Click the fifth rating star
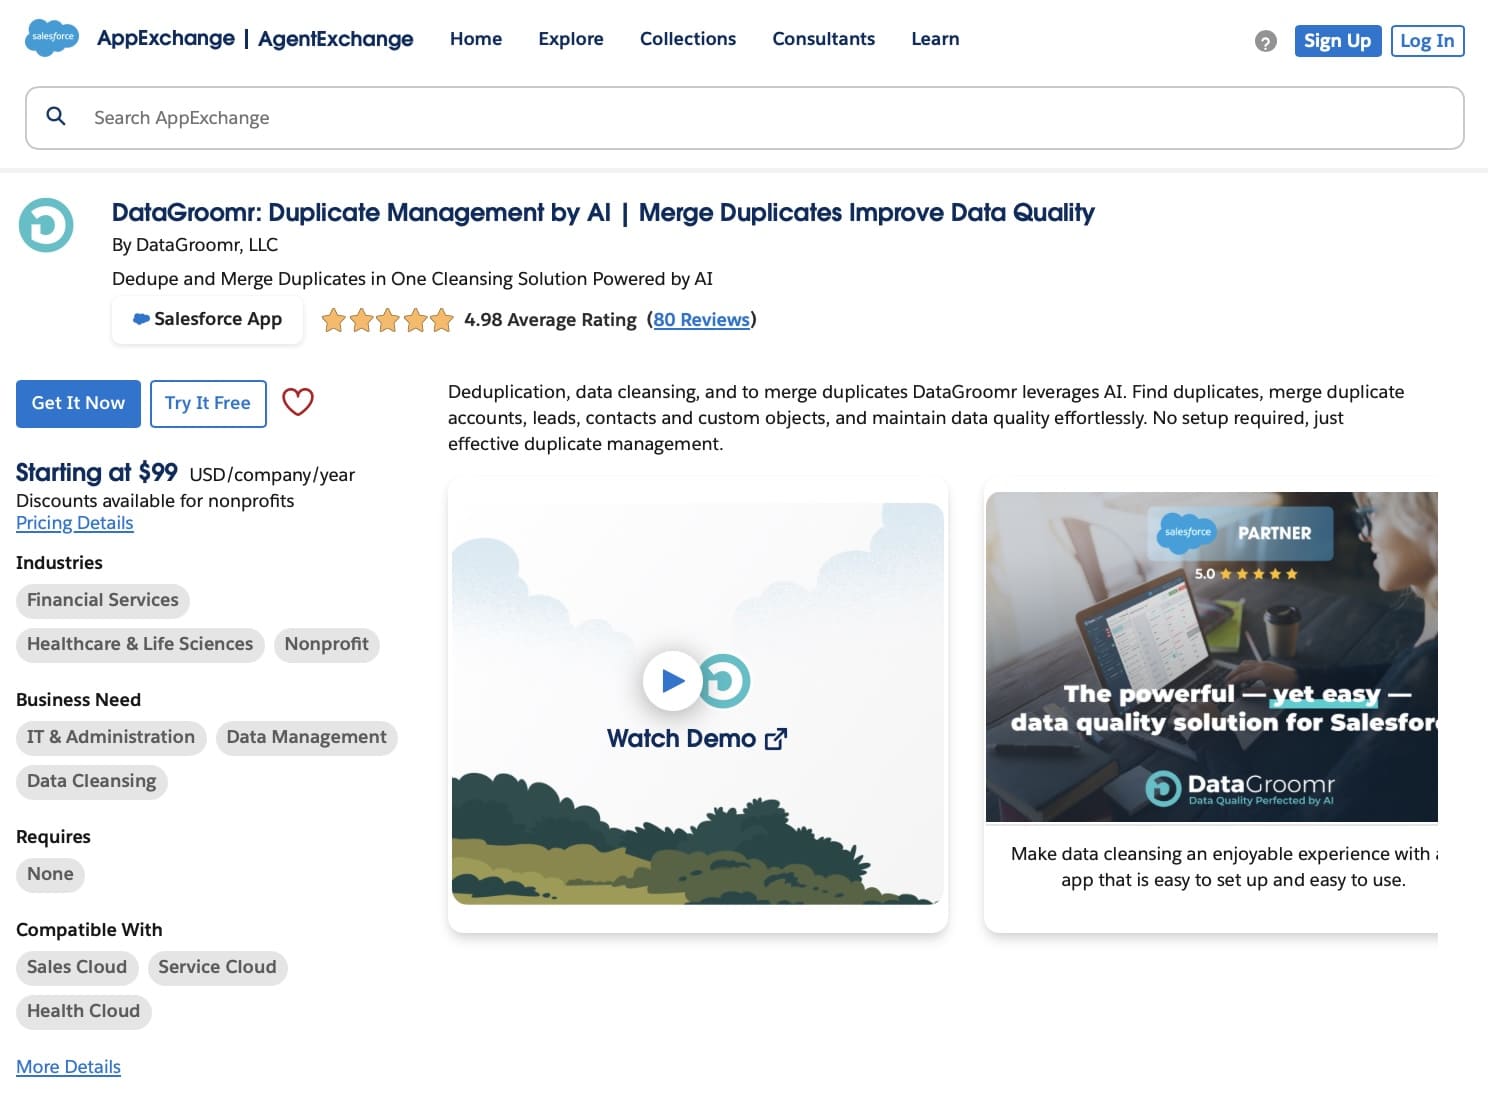The image size is (1488, 1096). click(x=440, y=320)
